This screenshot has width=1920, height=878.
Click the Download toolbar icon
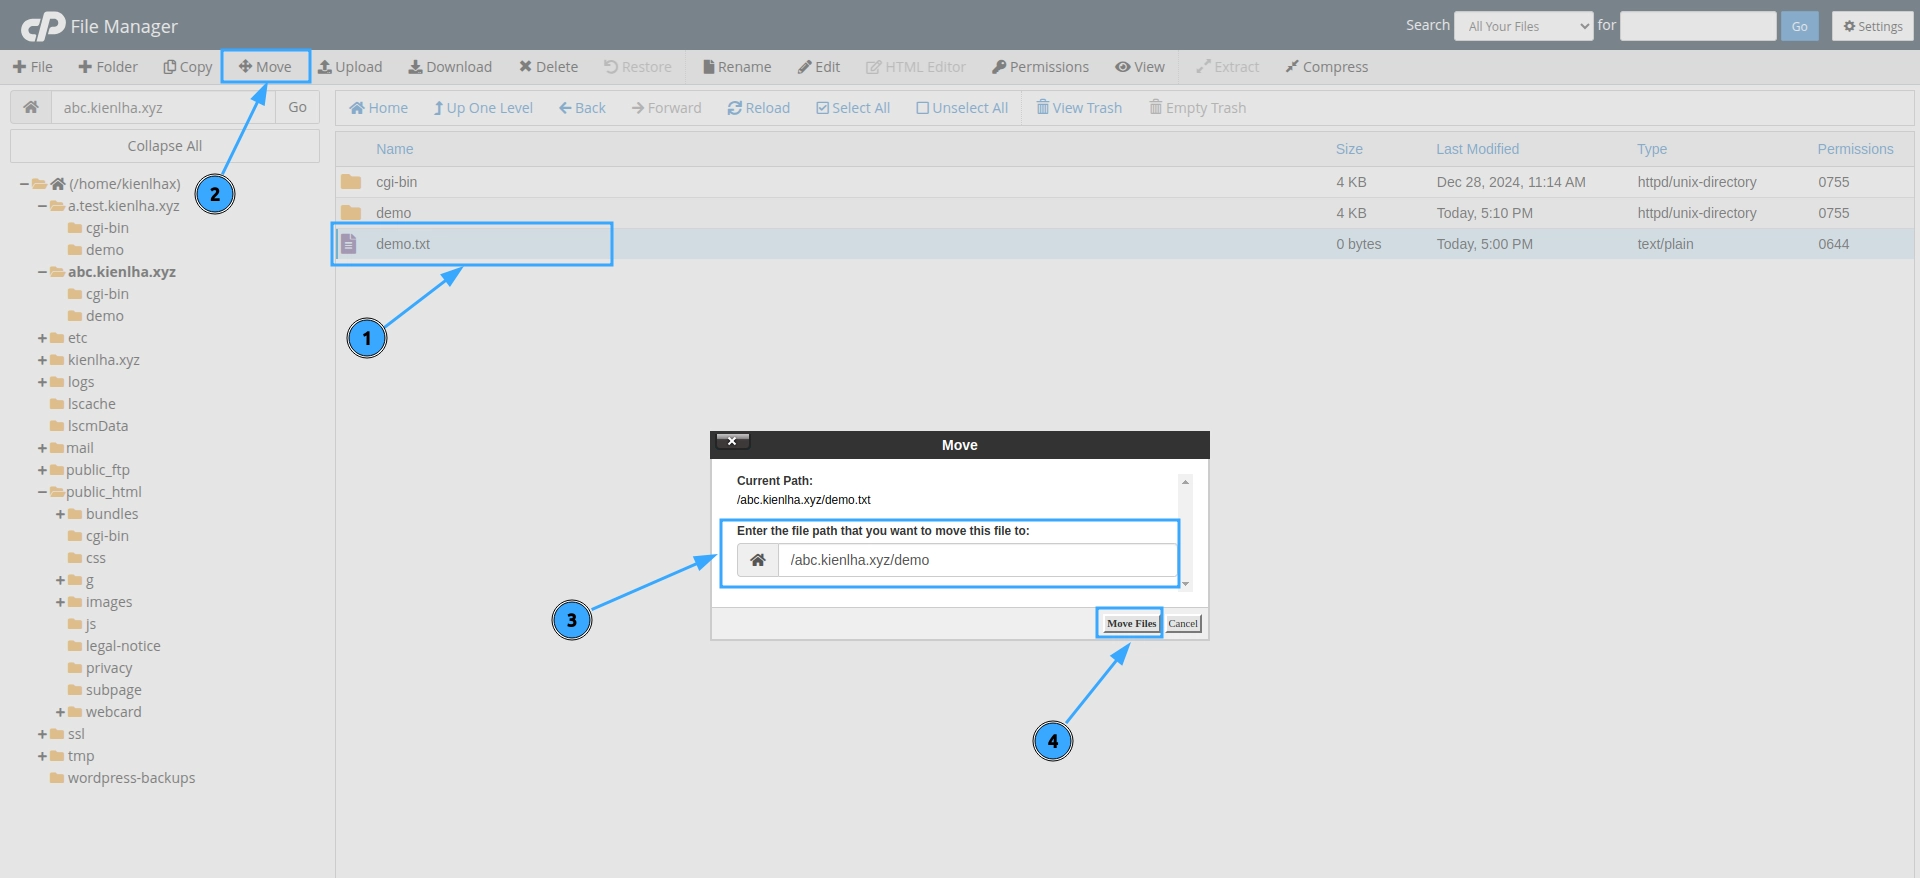(415, 67)
